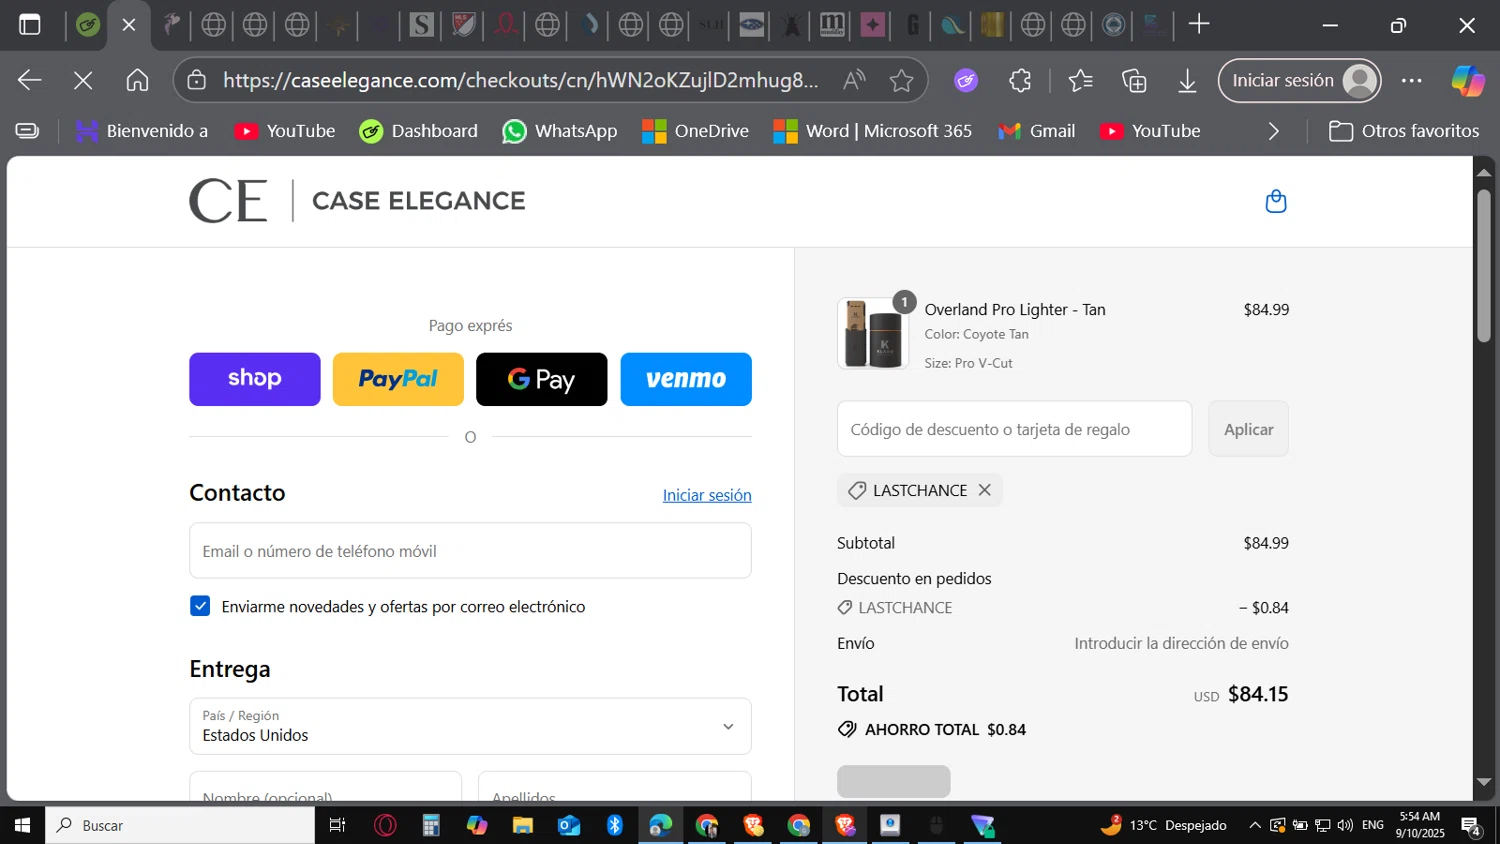Screen dimensions: 1500x844
Task: Focus the email or phone number field
Action: pyautogui.click(x=470, y=551)
